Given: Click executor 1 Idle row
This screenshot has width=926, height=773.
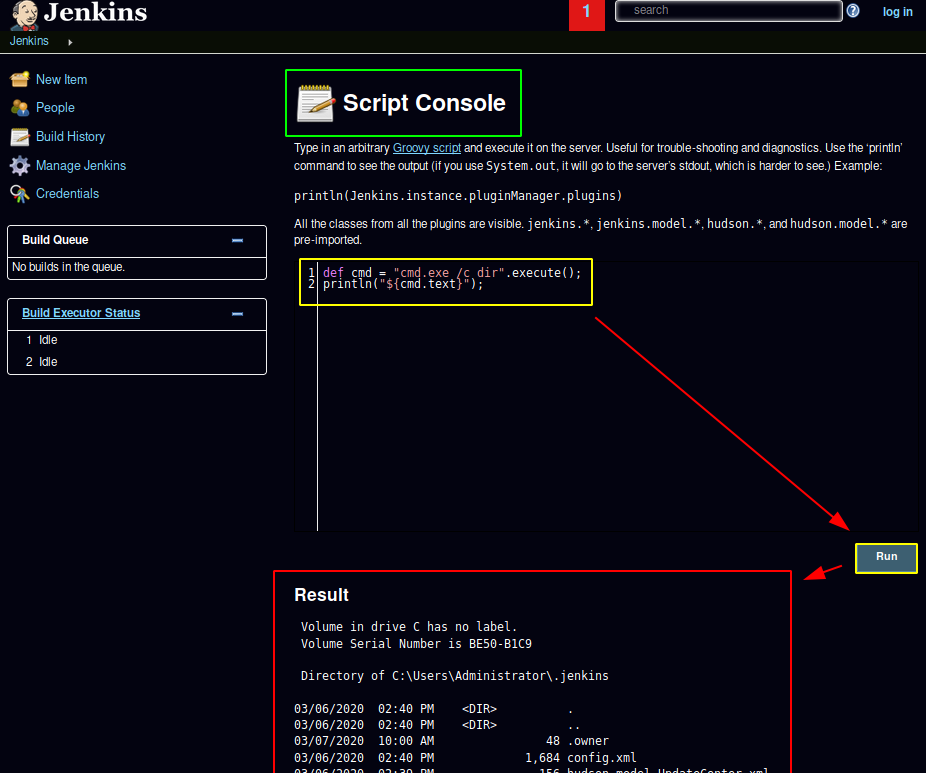Looking at the screenshot, I should pos(136,340).
